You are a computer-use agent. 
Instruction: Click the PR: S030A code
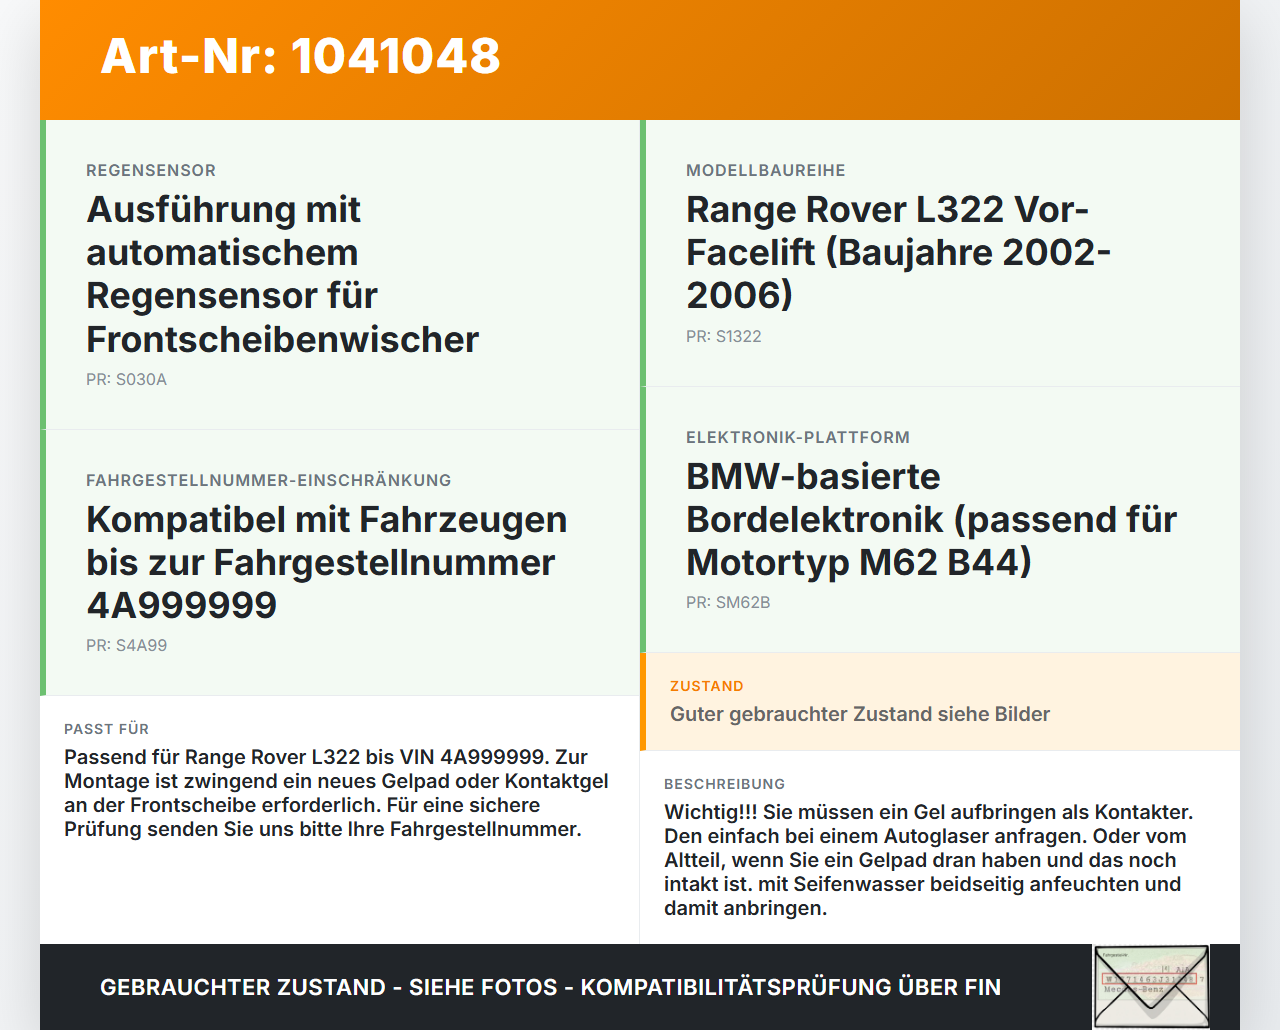click(126, 379)
